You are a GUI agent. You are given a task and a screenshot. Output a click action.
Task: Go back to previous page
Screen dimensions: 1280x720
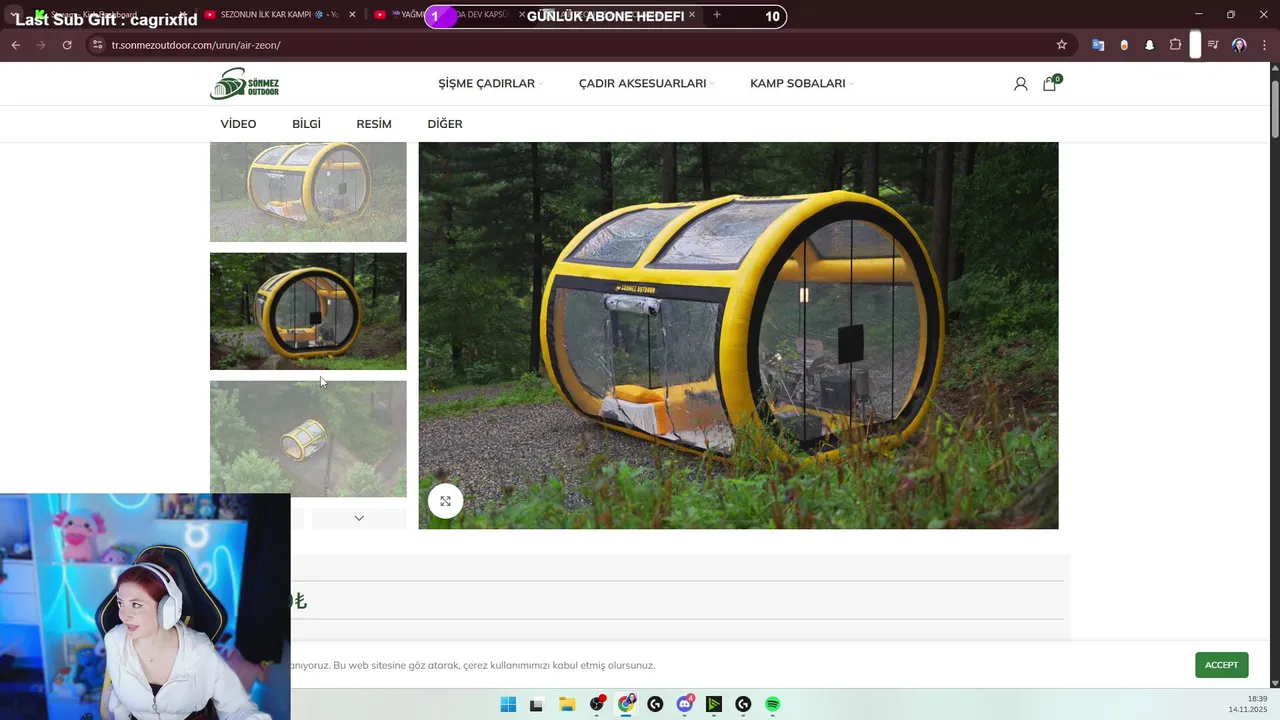coord(15,45)
